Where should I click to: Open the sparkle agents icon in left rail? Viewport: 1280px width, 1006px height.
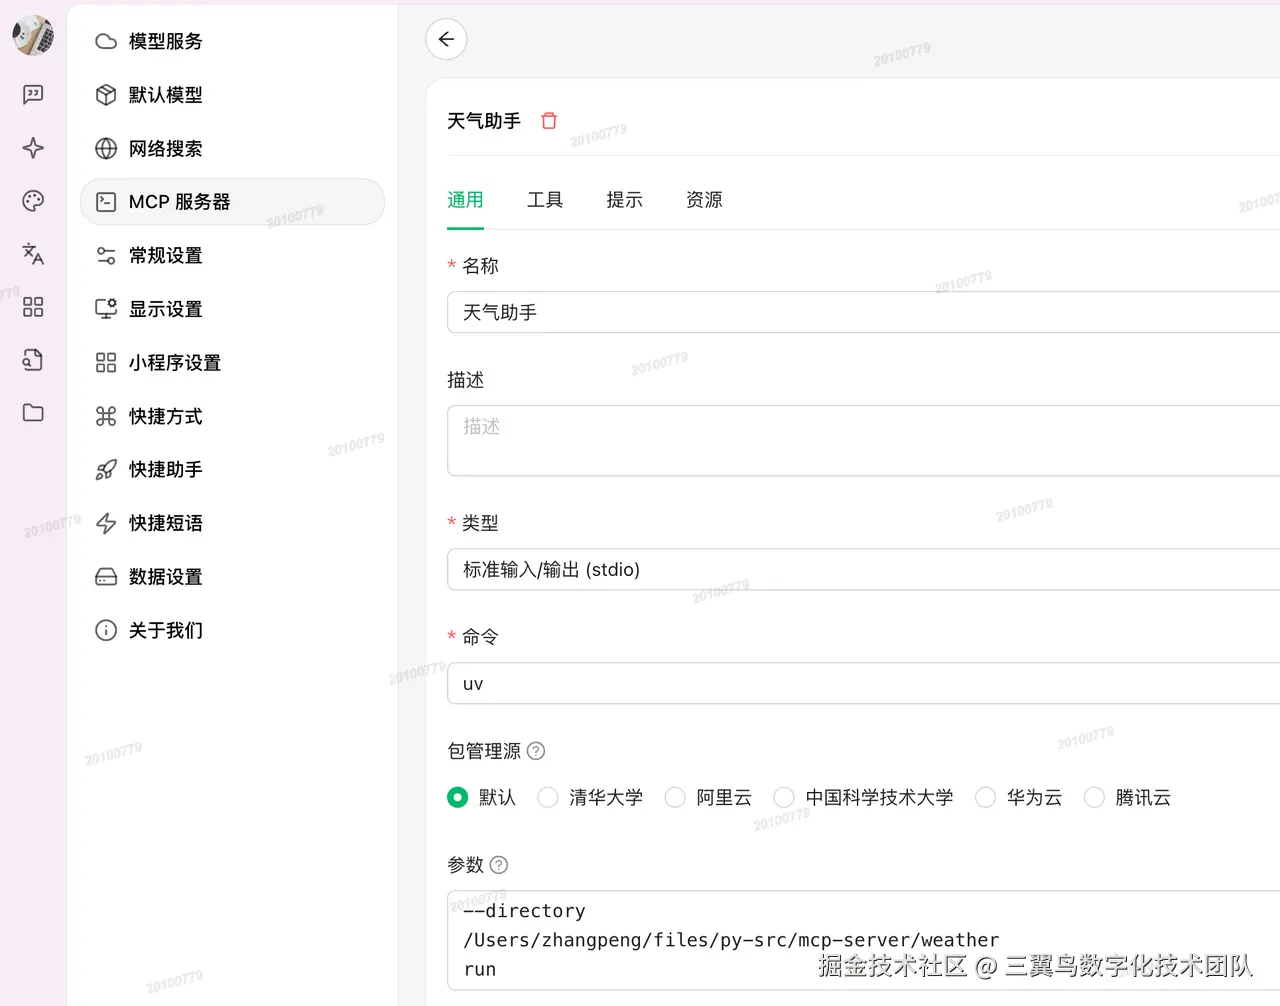pyautogui.click(x=33, y=148)
